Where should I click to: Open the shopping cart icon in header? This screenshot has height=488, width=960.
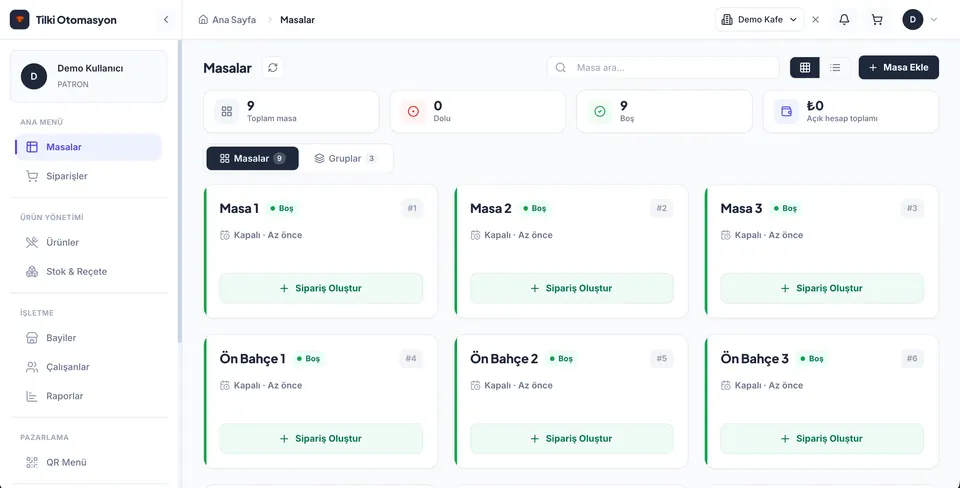tap(877, 20)
